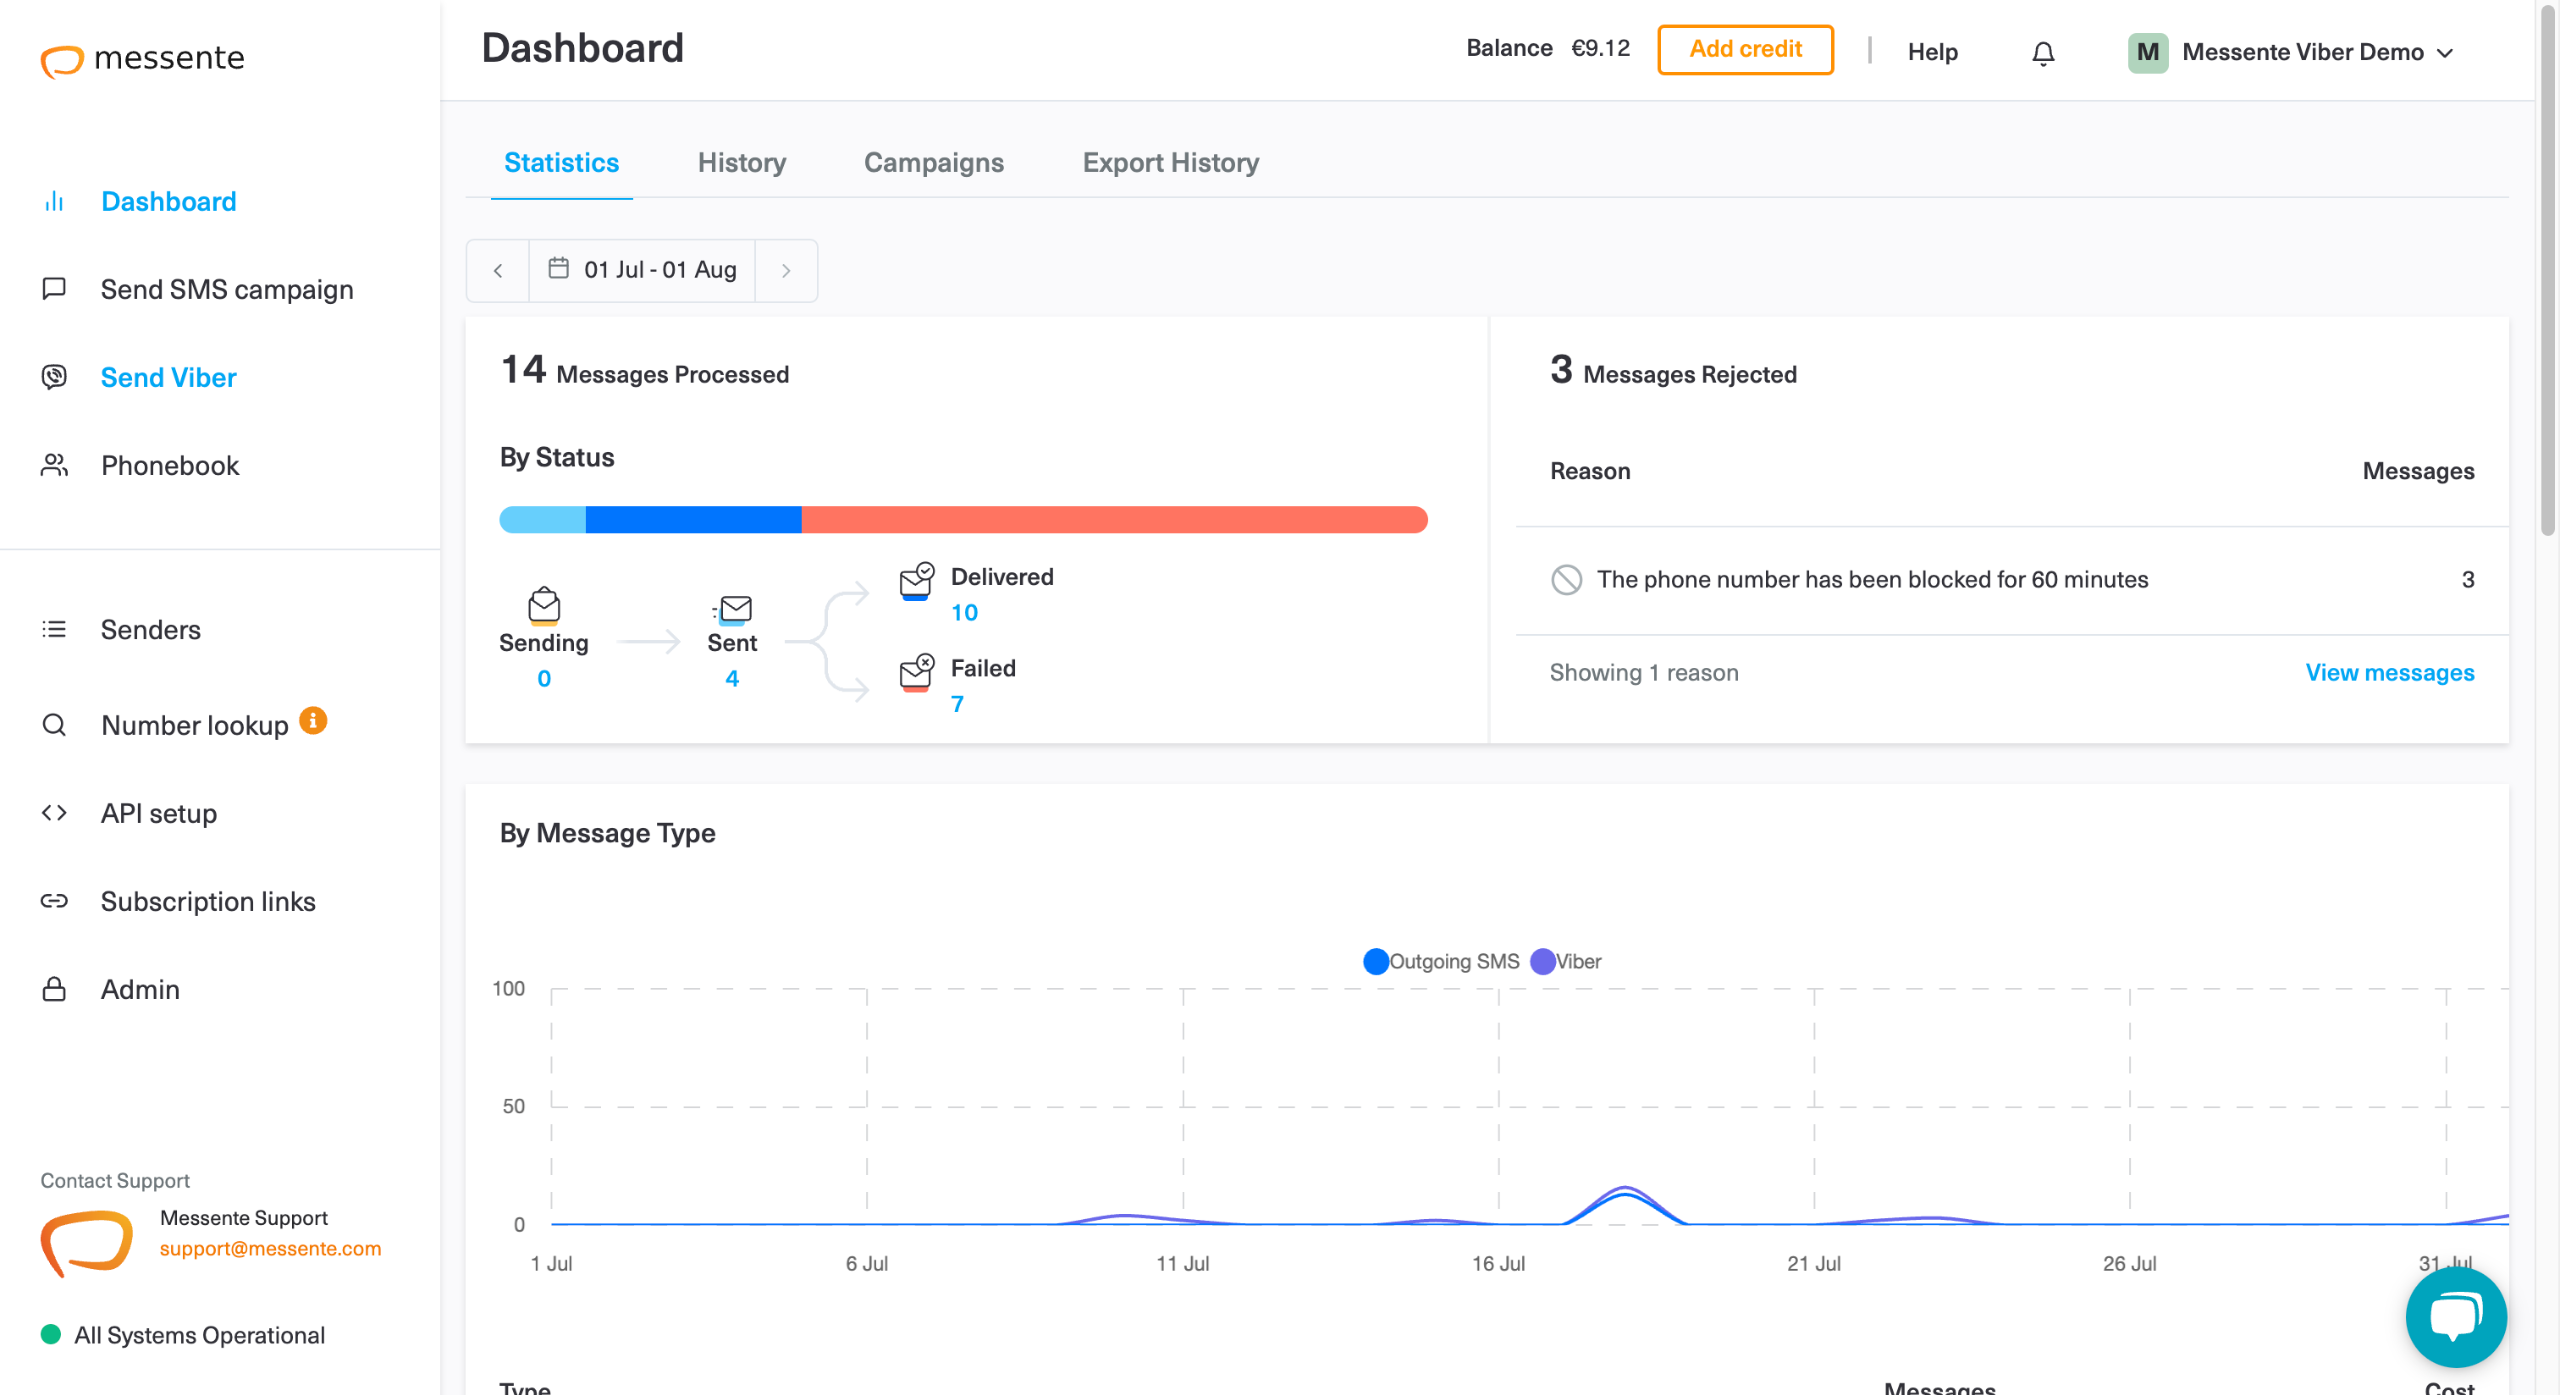Click the notification bell icon
Image resolution: width=2560 pixels, height=1395 pixels.
(2043, 53)
